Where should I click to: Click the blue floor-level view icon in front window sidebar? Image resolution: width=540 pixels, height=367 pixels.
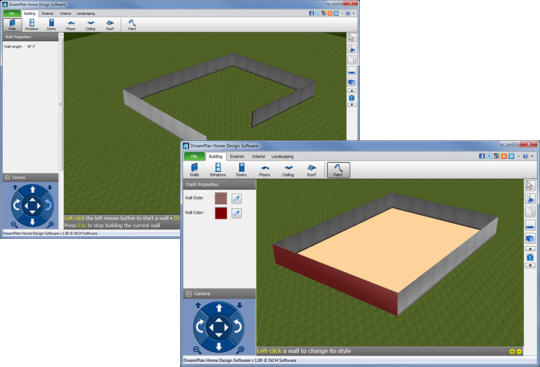point(530,226)
